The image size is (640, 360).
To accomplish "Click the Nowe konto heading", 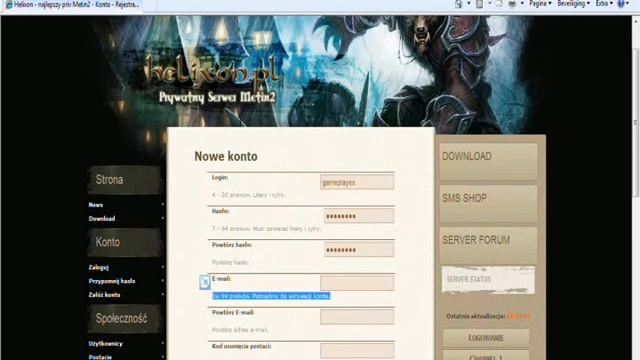I will click(x=226, y=156).
